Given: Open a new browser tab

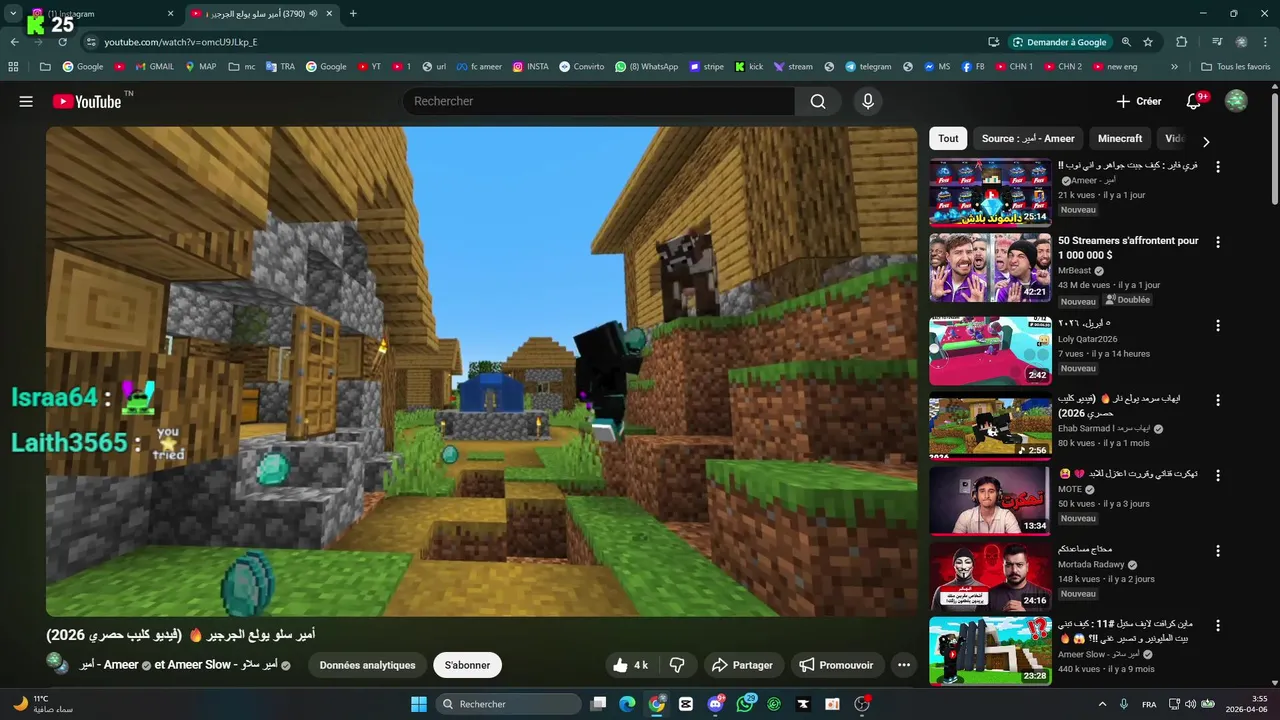Looking at the screenshot, I should click(x=353, y=14).
